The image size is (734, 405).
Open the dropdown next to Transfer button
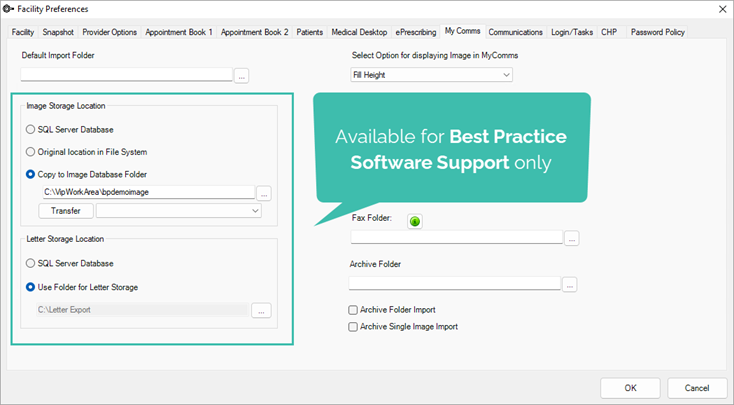pyautogui.click(x=178, y=211)
